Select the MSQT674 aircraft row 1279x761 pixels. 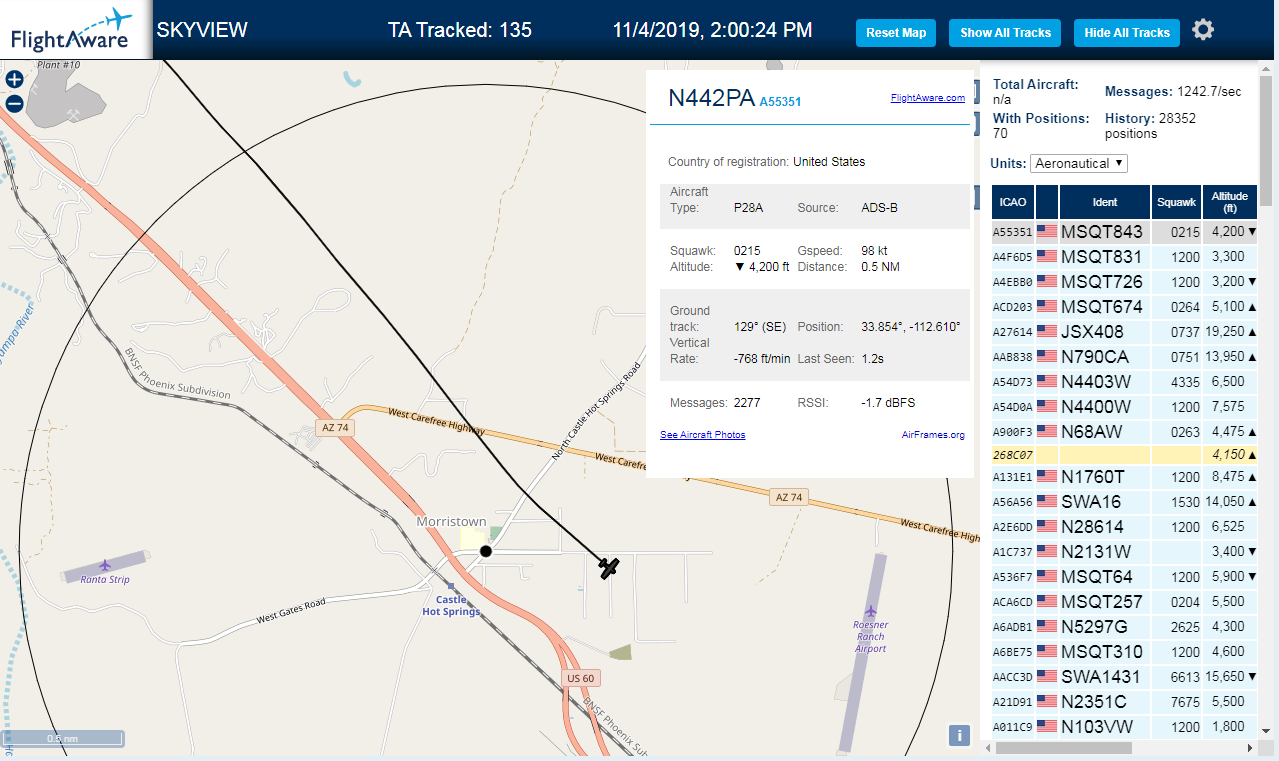(1124, 307)
